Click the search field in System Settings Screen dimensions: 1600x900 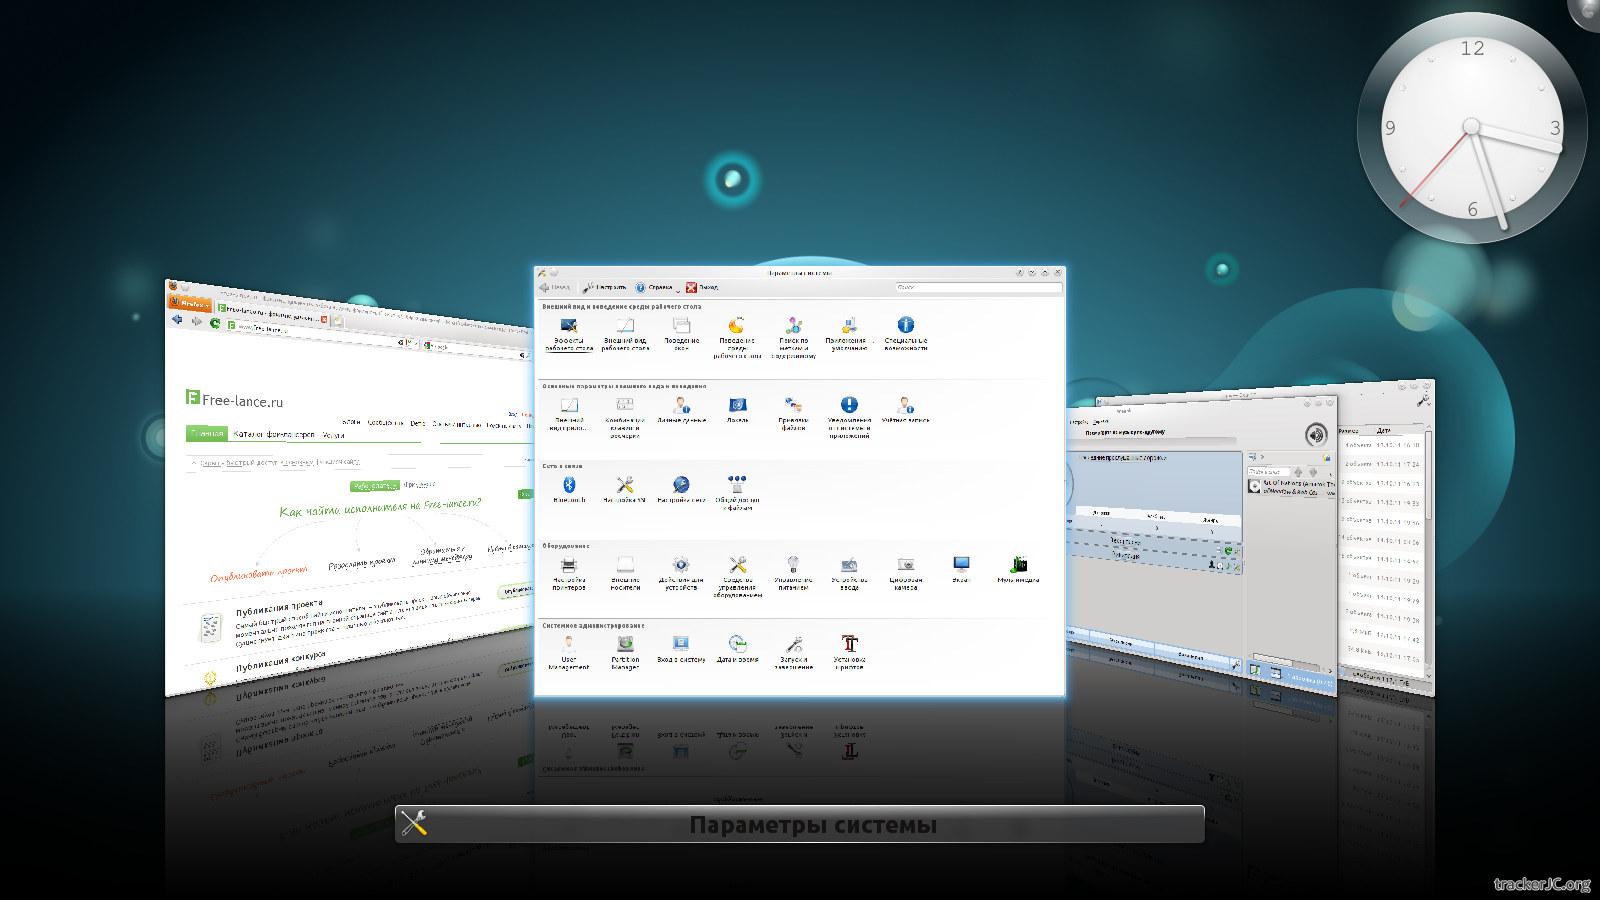[978, 287]
